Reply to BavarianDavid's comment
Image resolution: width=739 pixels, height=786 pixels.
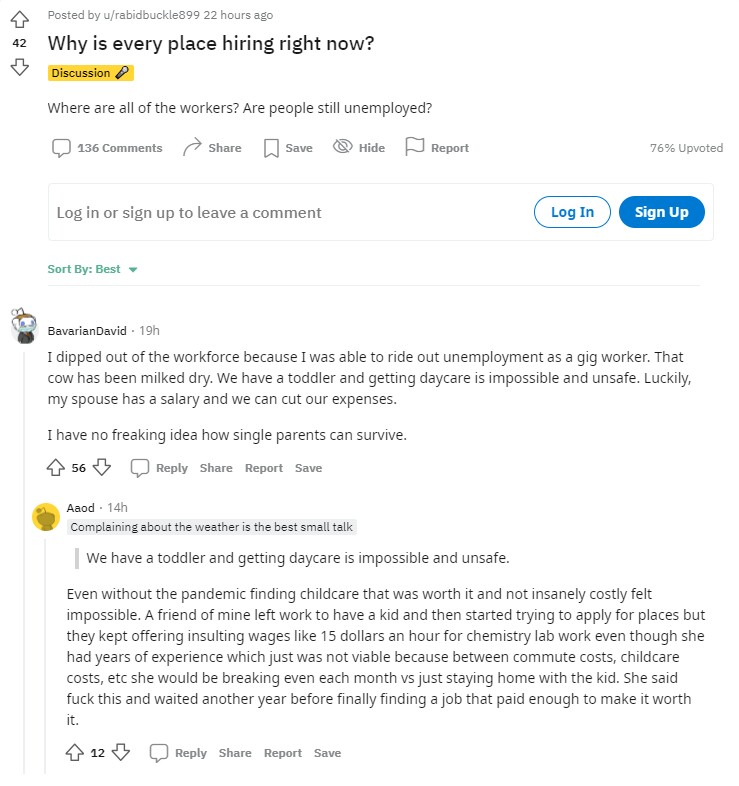coord(160,468)
